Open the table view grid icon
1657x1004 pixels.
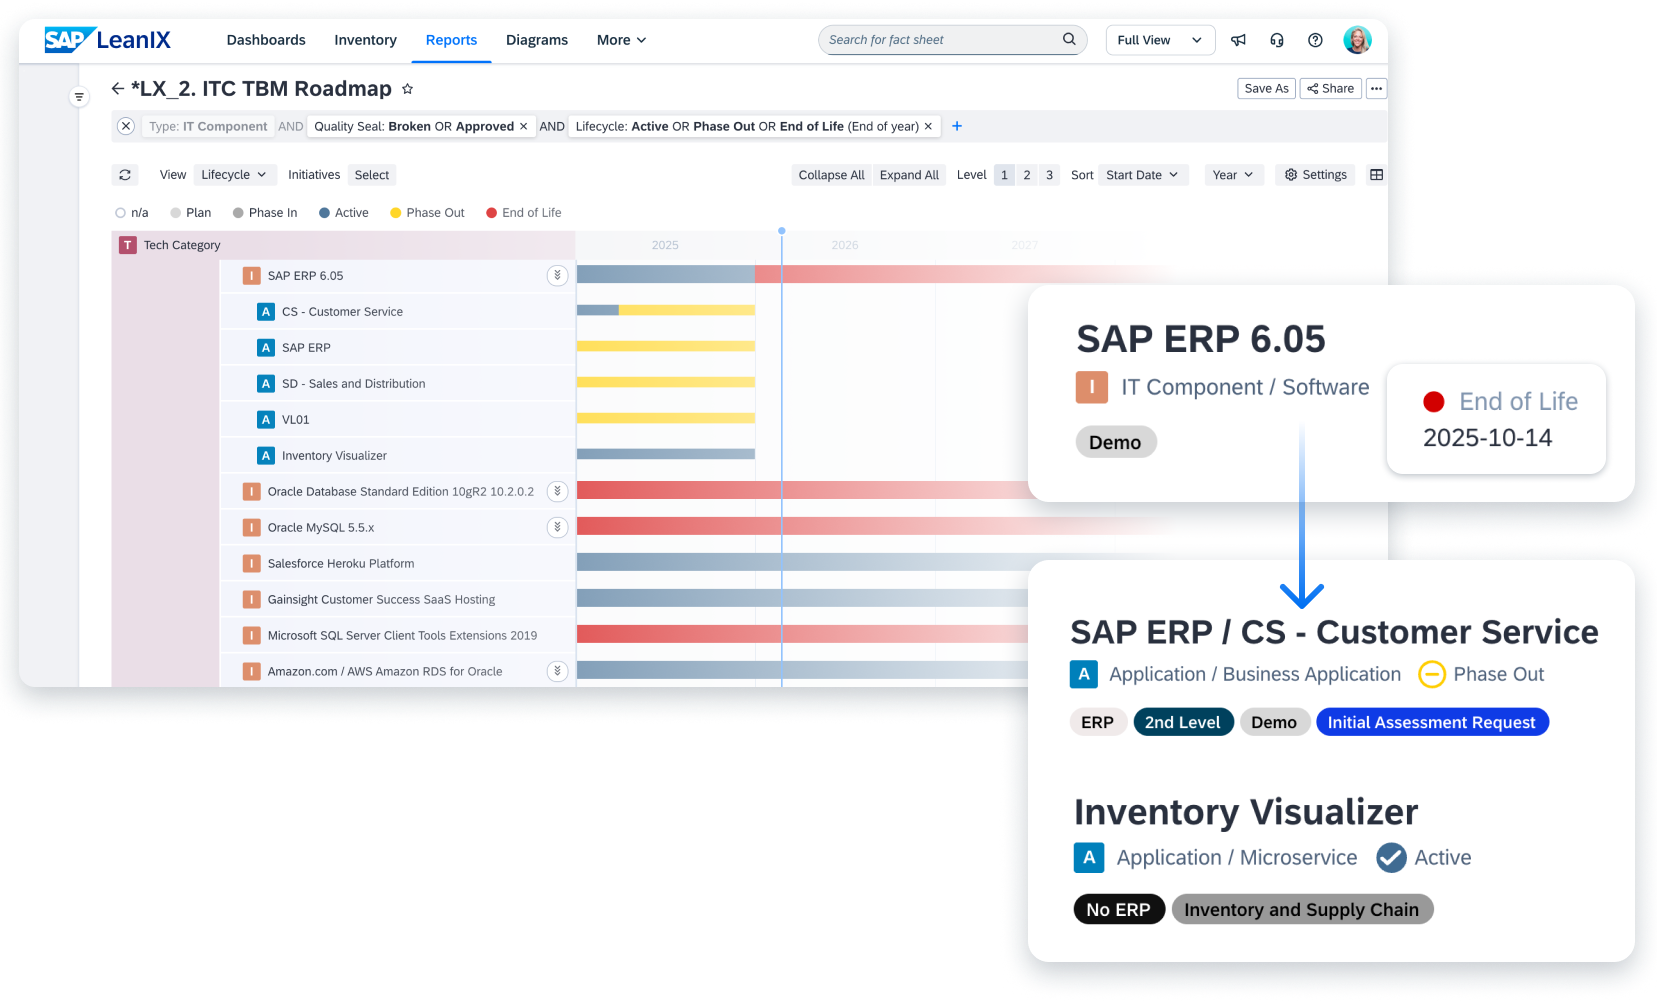[x=1376, y=175]
